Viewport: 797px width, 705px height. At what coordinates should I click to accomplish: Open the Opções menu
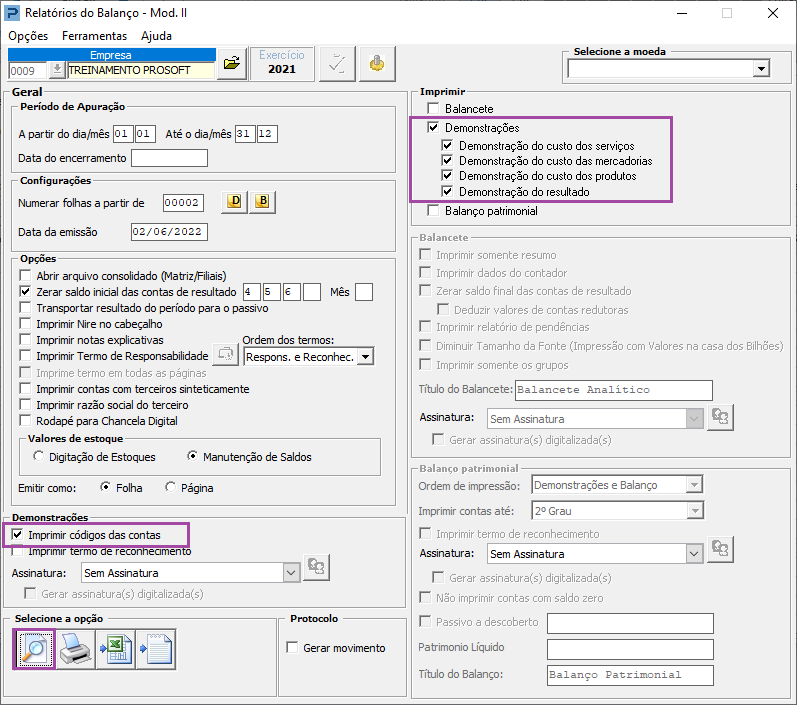(x=28, y=36)
